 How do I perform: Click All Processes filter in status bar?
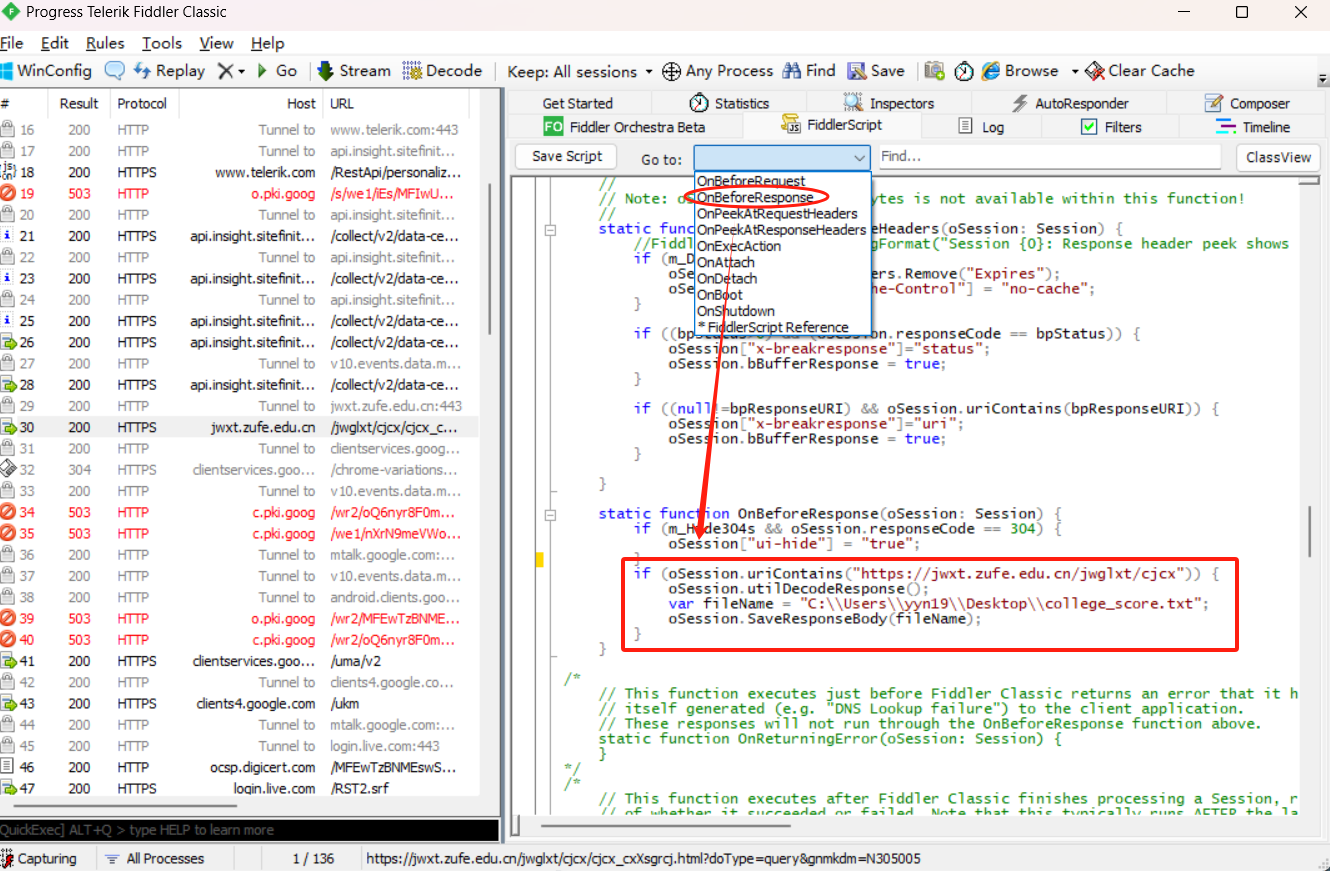click(155, 858)
